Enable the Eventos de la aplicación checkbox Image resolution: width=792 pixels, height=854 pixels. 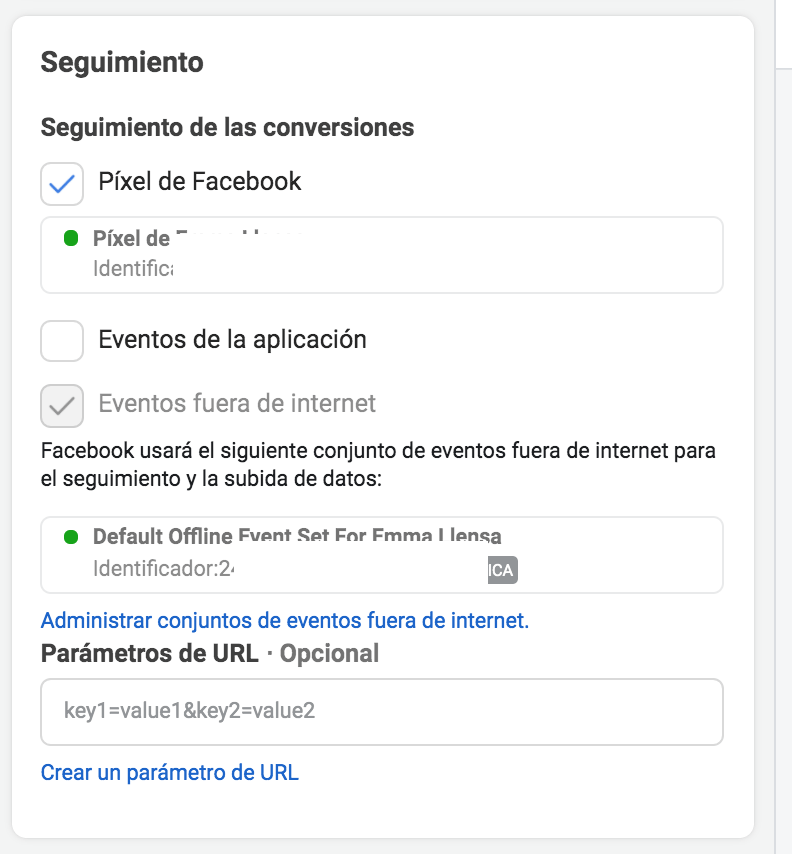click(x=62, y=341)
